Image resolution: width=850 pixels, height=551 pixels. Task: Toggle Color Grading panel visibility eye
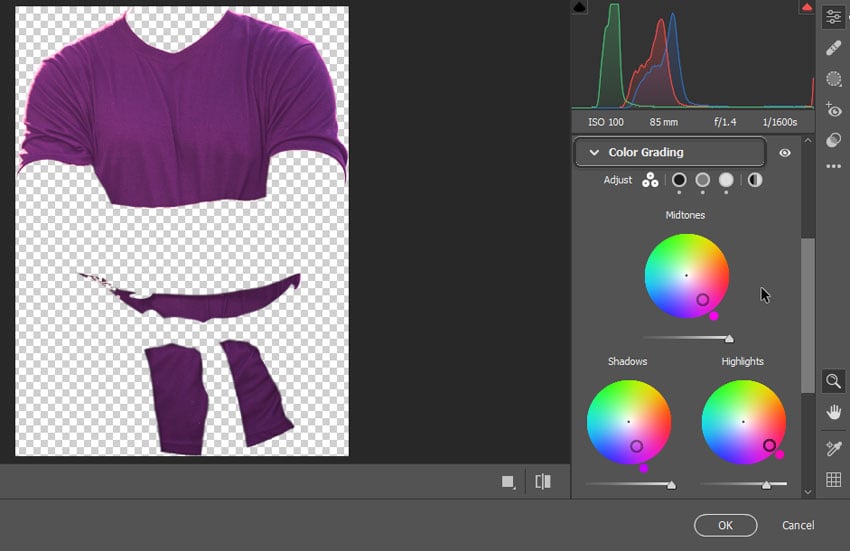coord(784,153)
